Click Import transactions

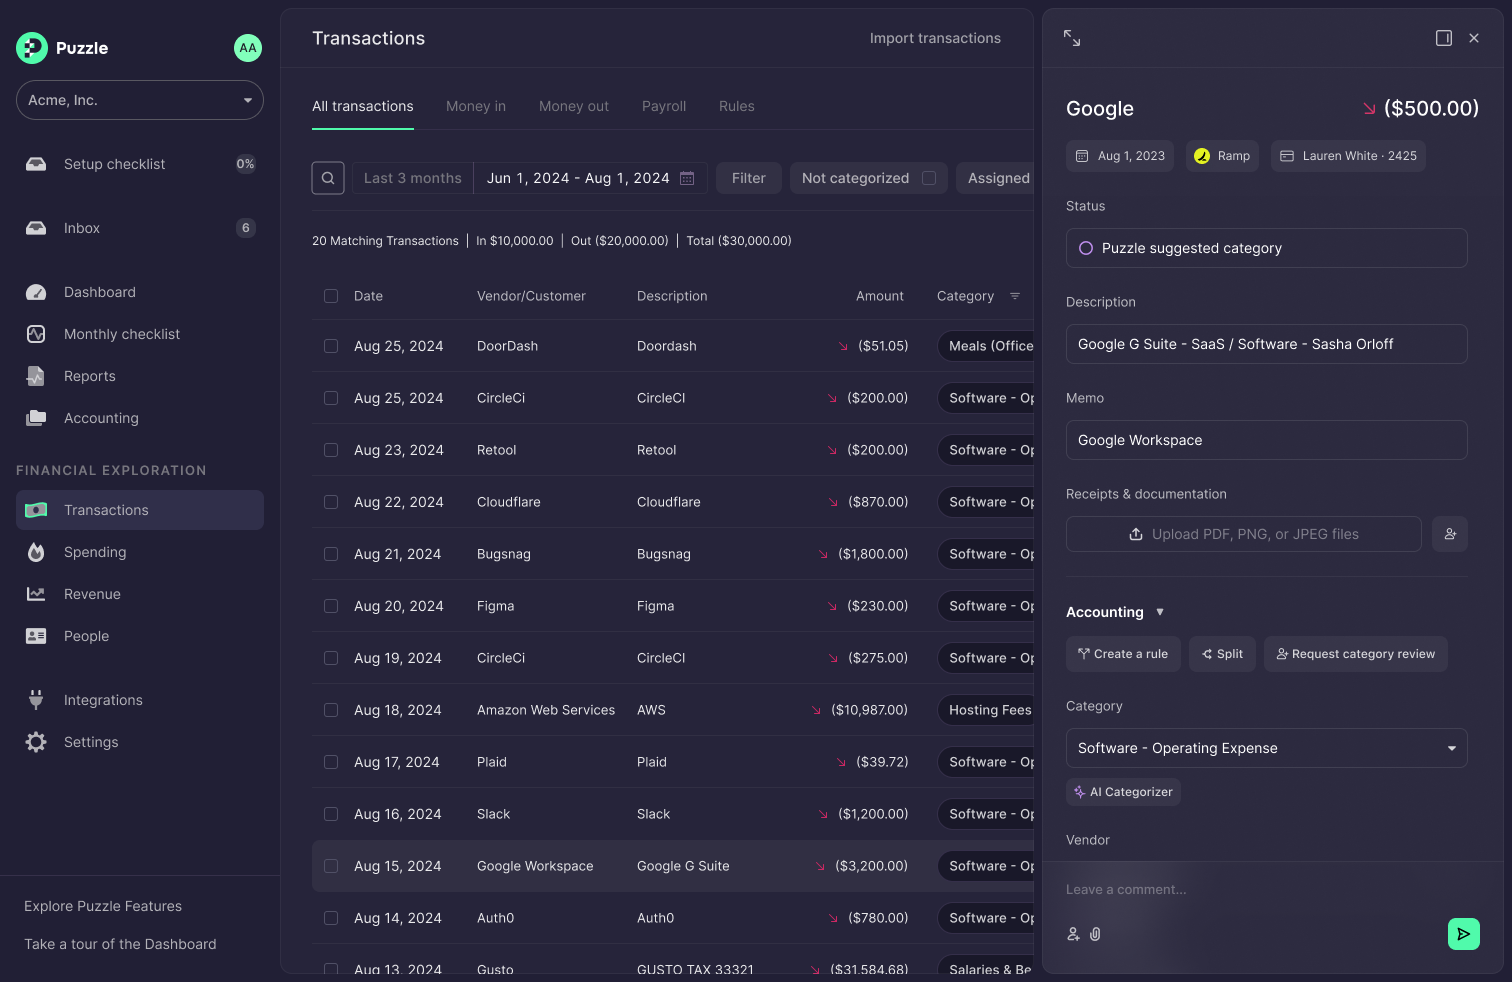click(935, 38)
